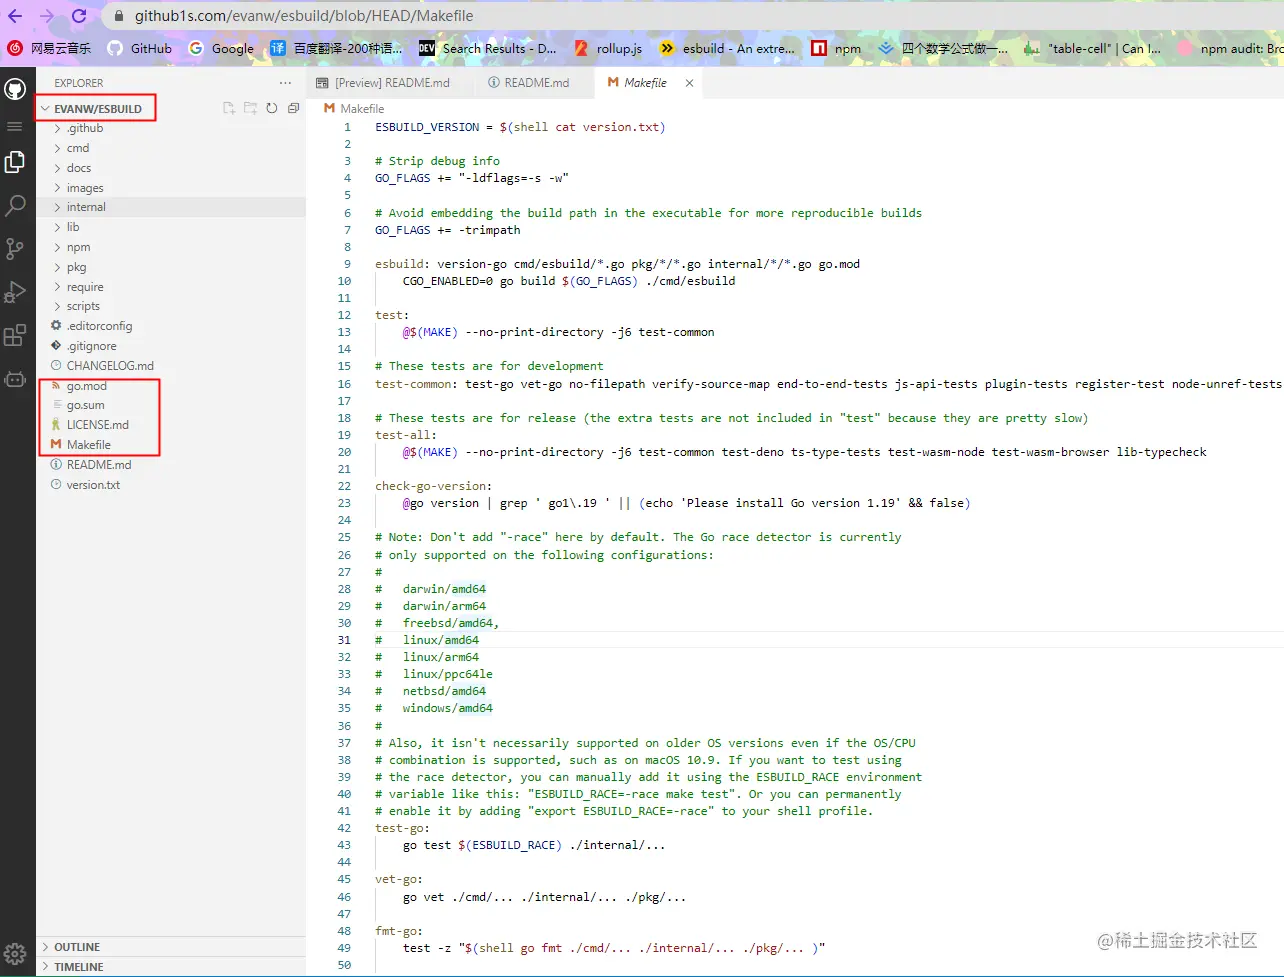
Task: Open the .editorconfig file
Action: coord(99,326)
